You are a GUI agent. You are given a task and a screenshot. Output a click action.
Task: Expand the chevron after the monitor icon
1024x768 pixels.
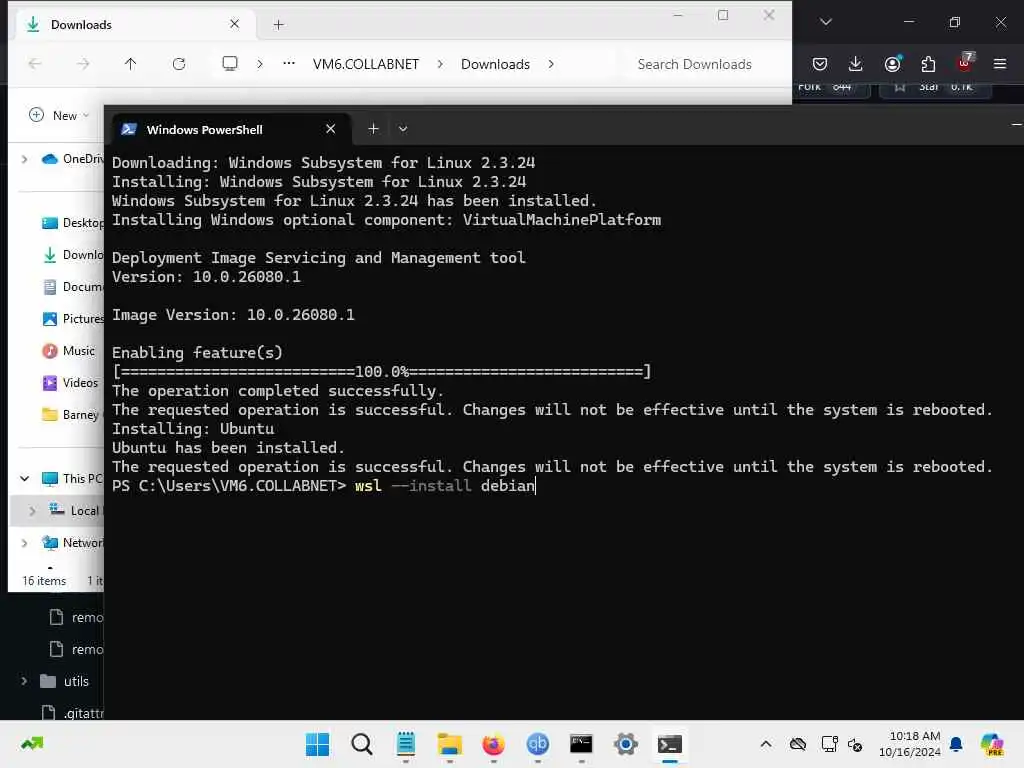[260, 64]
